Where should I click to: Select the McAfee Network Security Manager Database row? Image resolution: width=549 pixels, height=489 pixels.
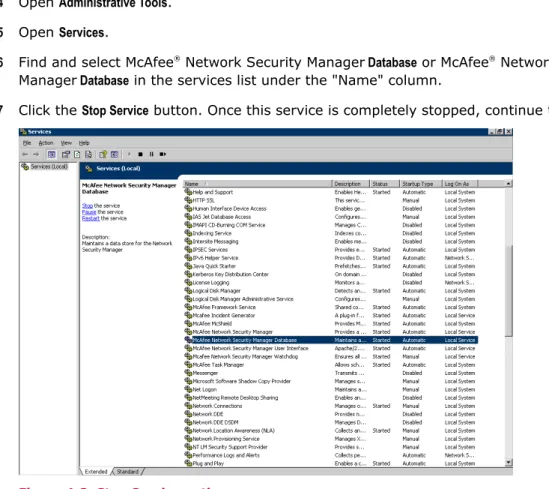coord(331,340)
